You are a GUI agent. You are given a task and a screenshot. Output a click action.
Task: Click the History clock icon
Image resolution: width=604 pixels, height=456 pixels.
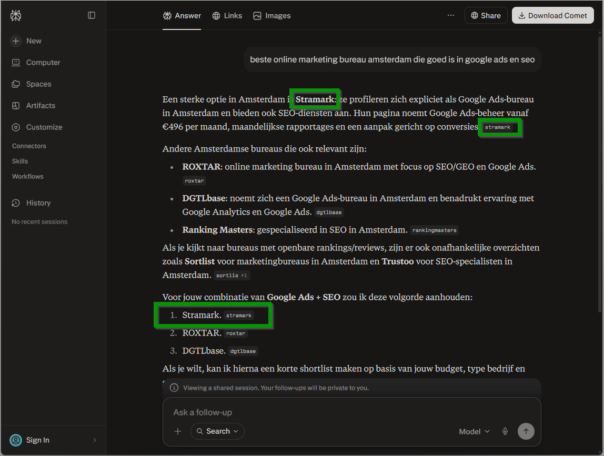pyautogui.click(x=16, y=203)
